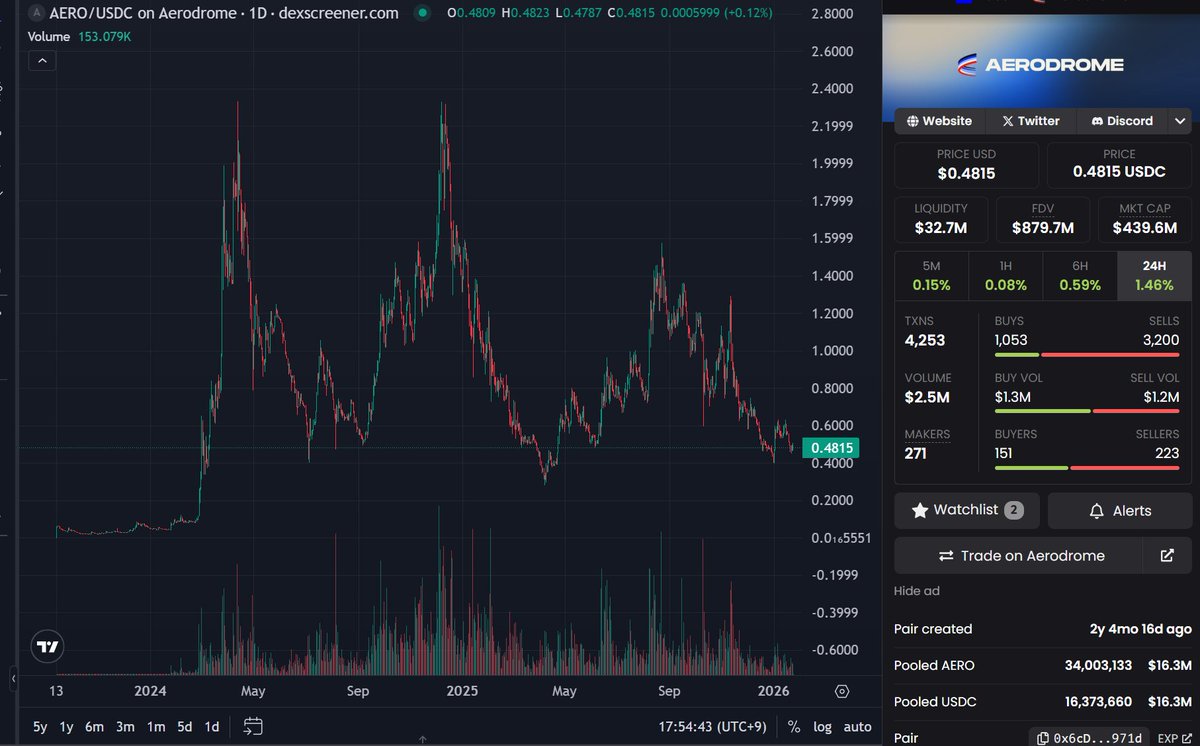Open the go-to-date calendar icon
The height and width of the screenshot is (746, 1200).
253,726
